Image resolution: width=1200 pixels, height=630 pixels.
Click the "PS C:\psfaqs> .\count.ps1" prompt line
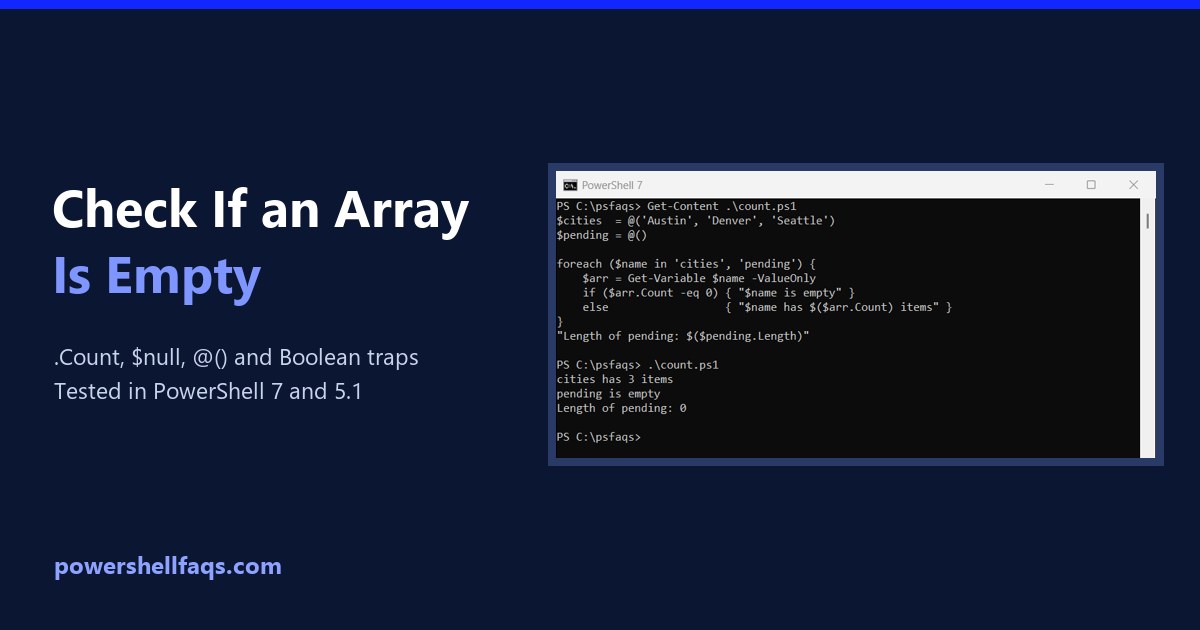[x=638, y=365]
